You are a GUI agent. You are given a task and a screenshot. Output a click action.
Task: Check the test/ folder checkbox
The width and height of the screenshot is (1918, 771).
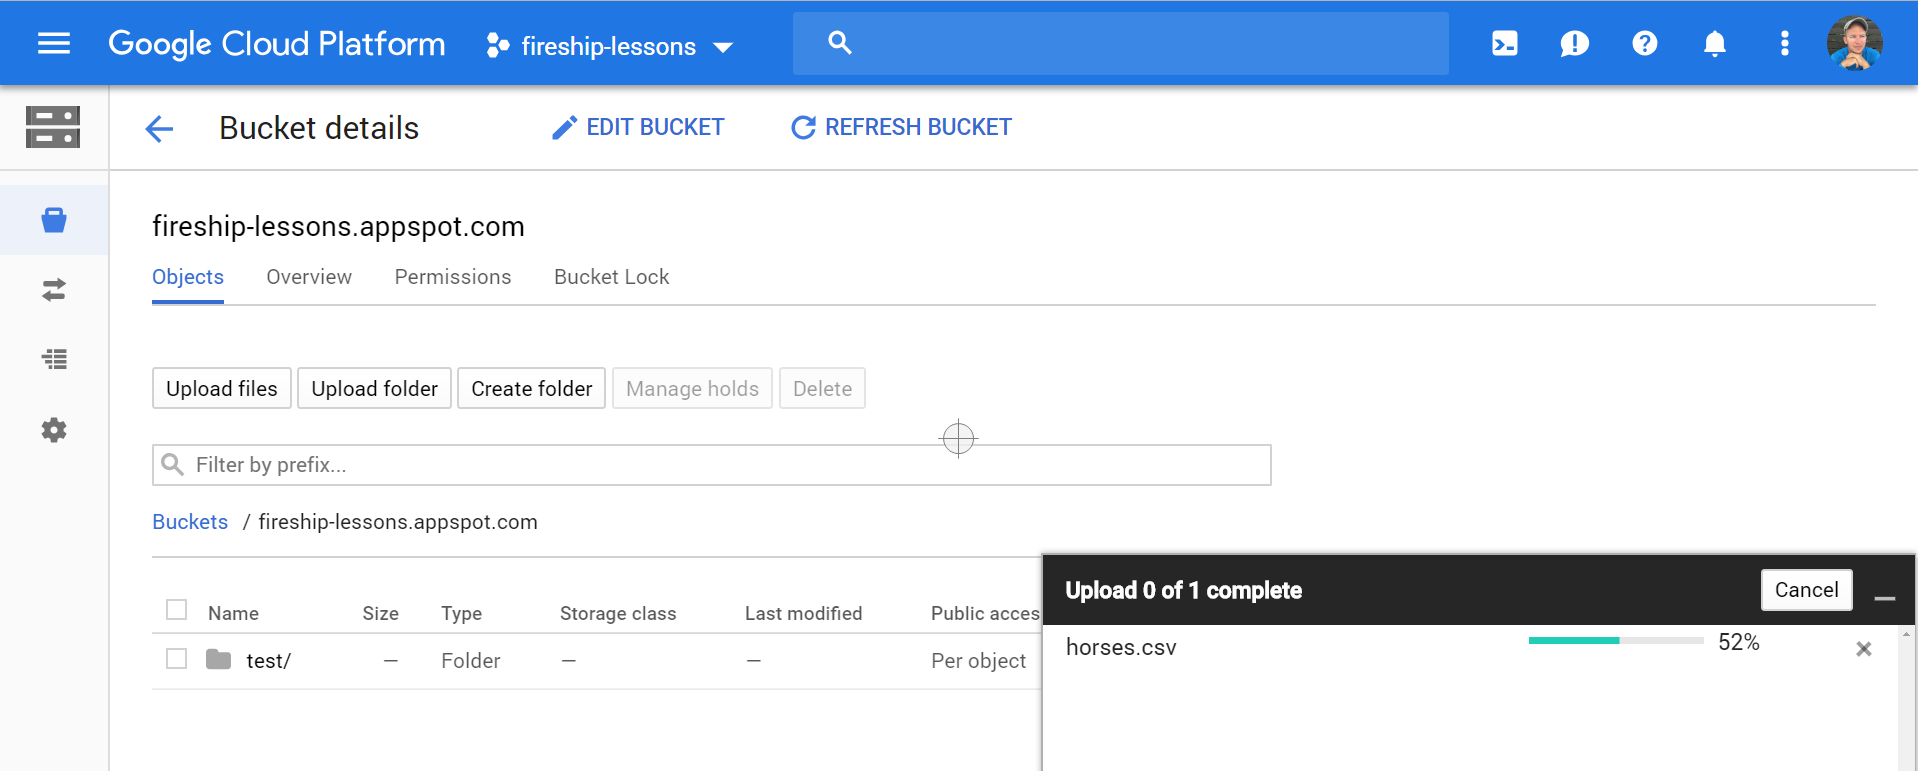(x=177, y=659)
